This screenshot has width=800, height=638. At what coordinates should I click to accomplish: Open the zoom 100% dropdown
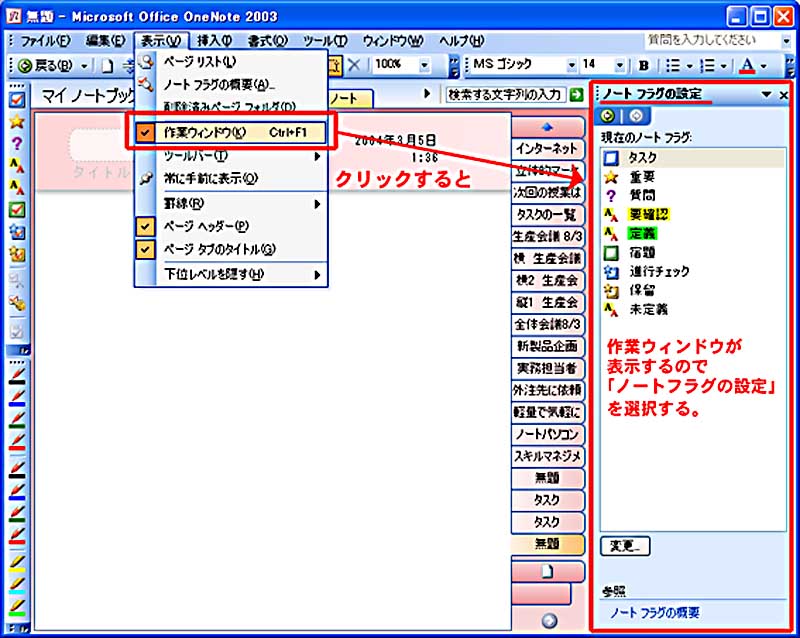click(x=424, y=65)
